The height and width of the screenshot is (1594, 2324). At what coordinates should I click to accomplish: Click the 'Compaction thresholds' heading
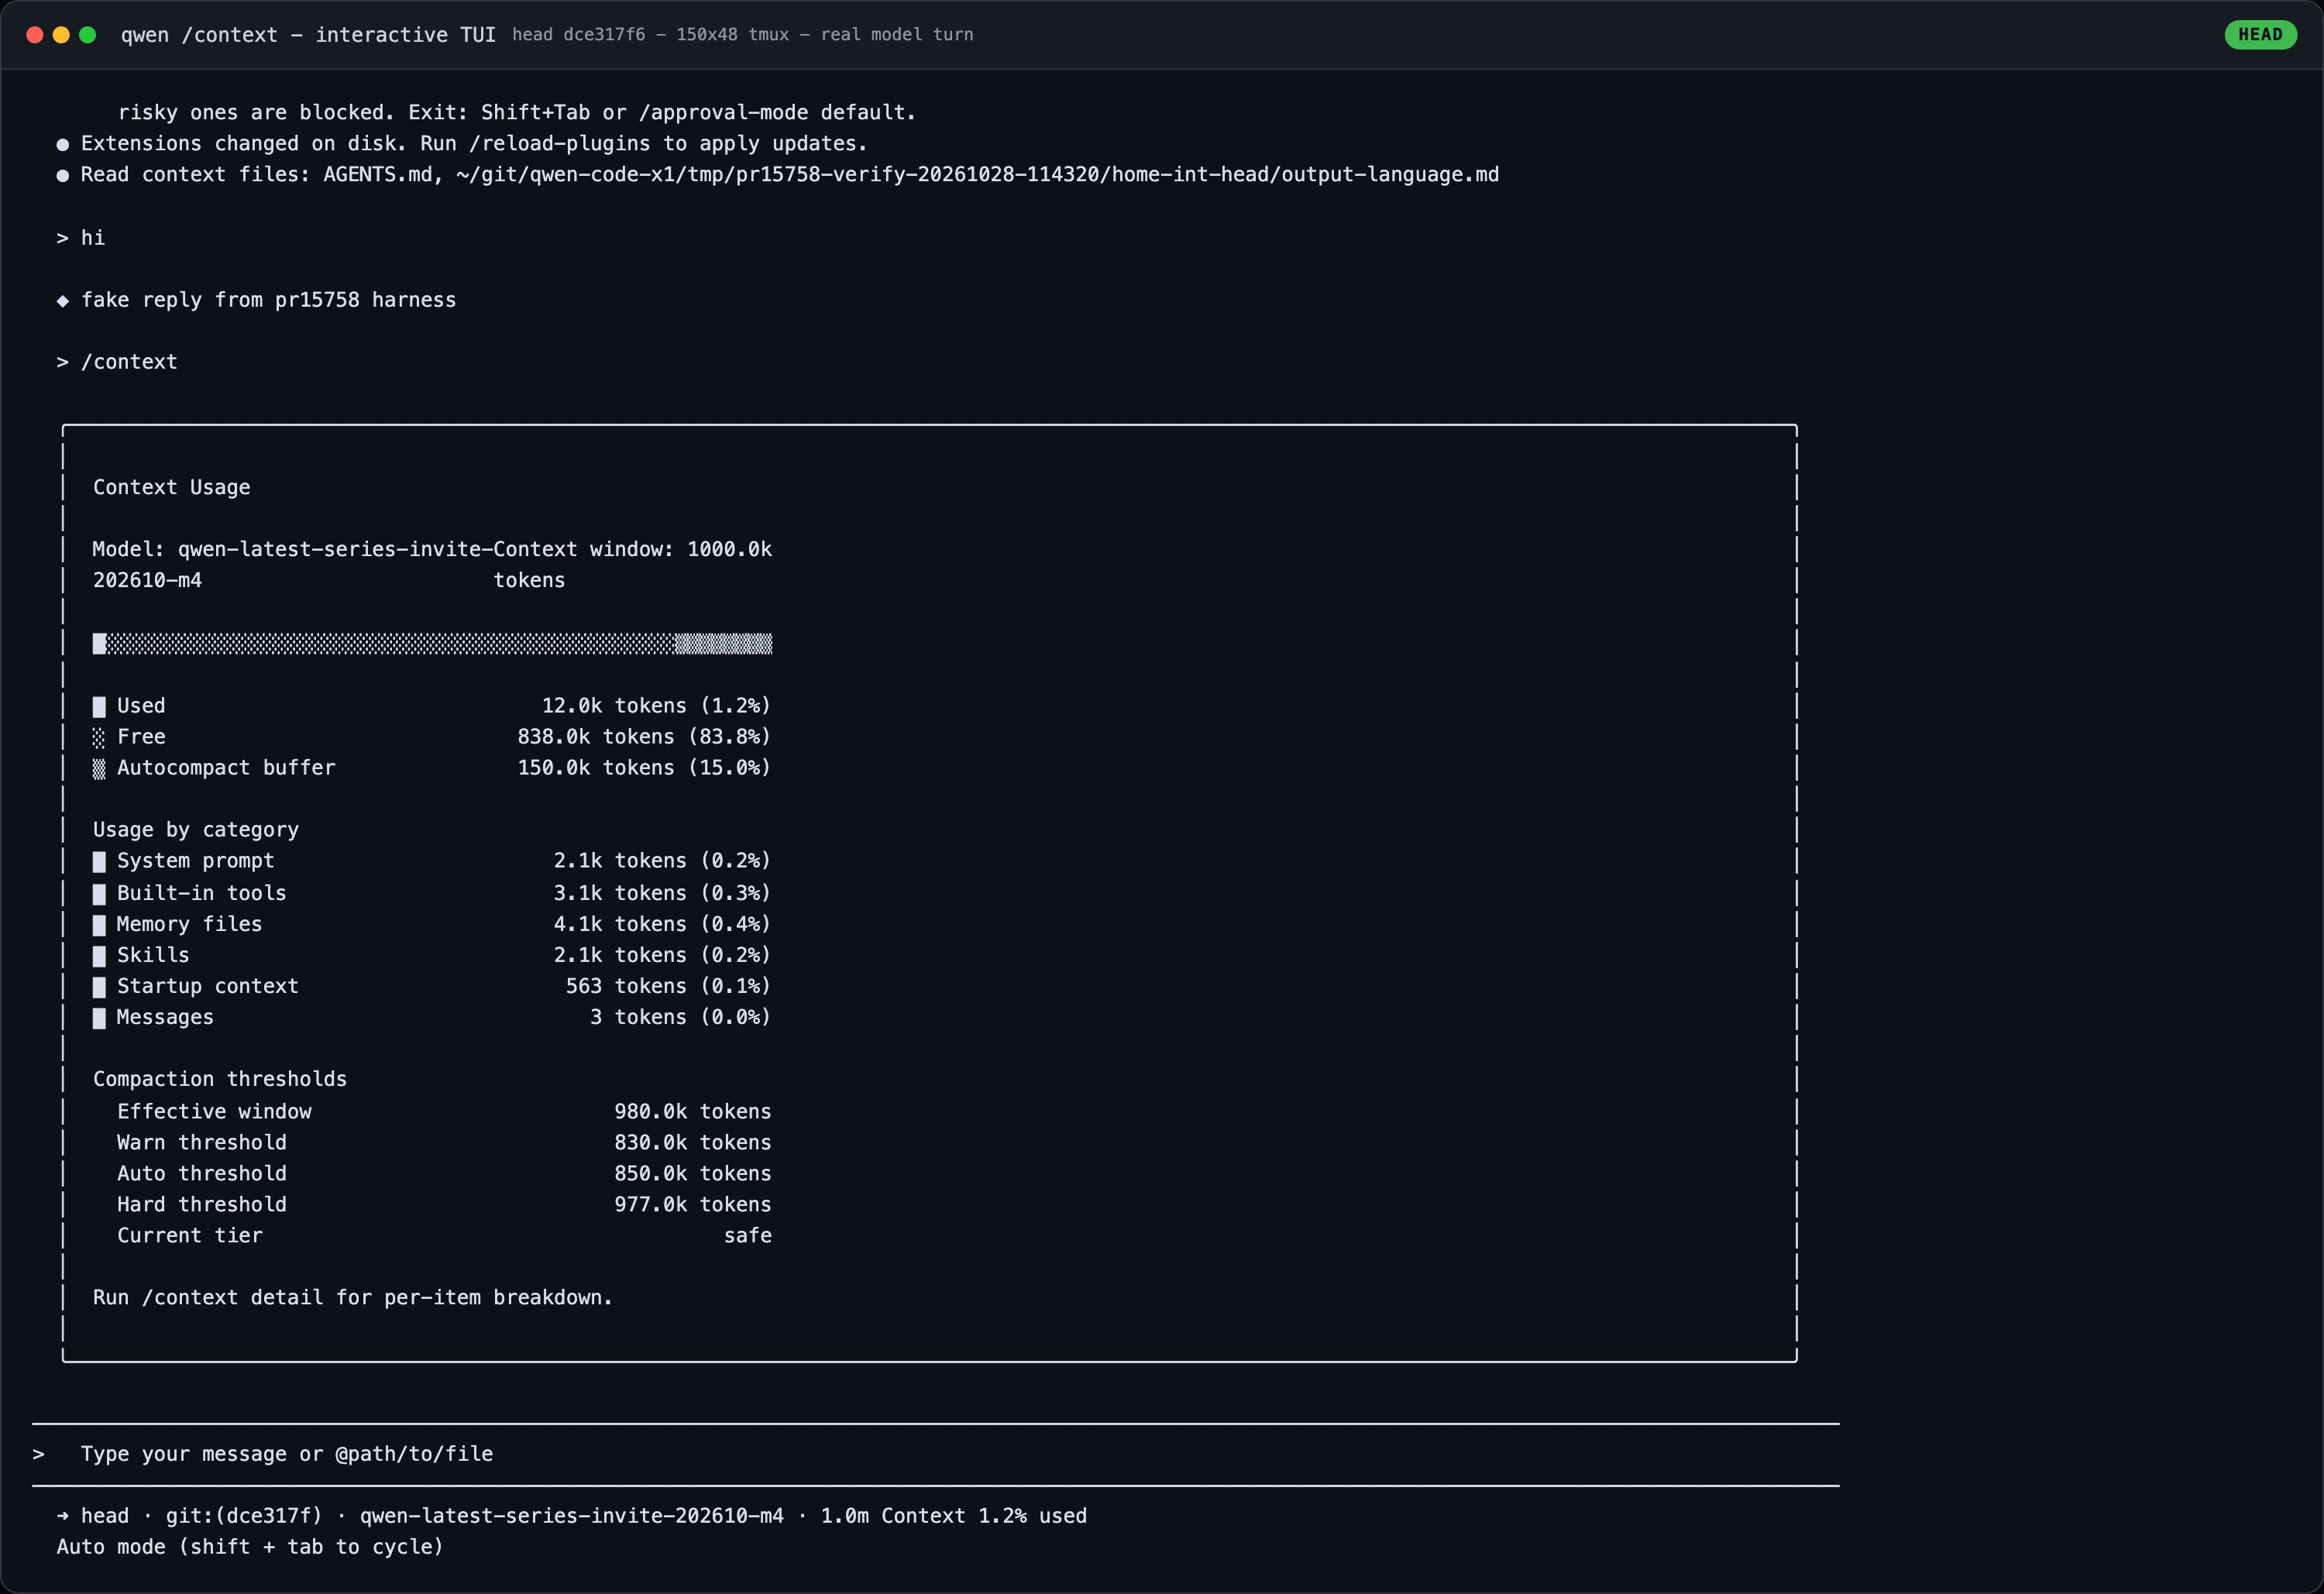coord(220,1078)
